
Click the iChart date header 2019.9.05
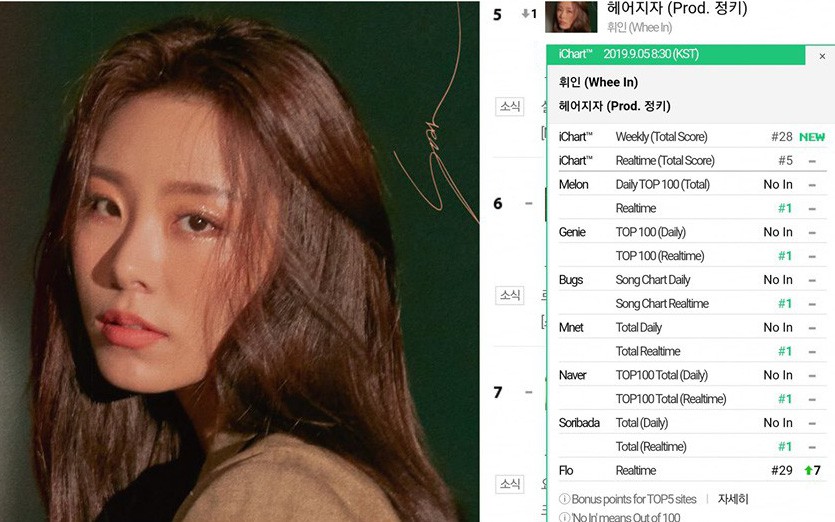point(651,54)
